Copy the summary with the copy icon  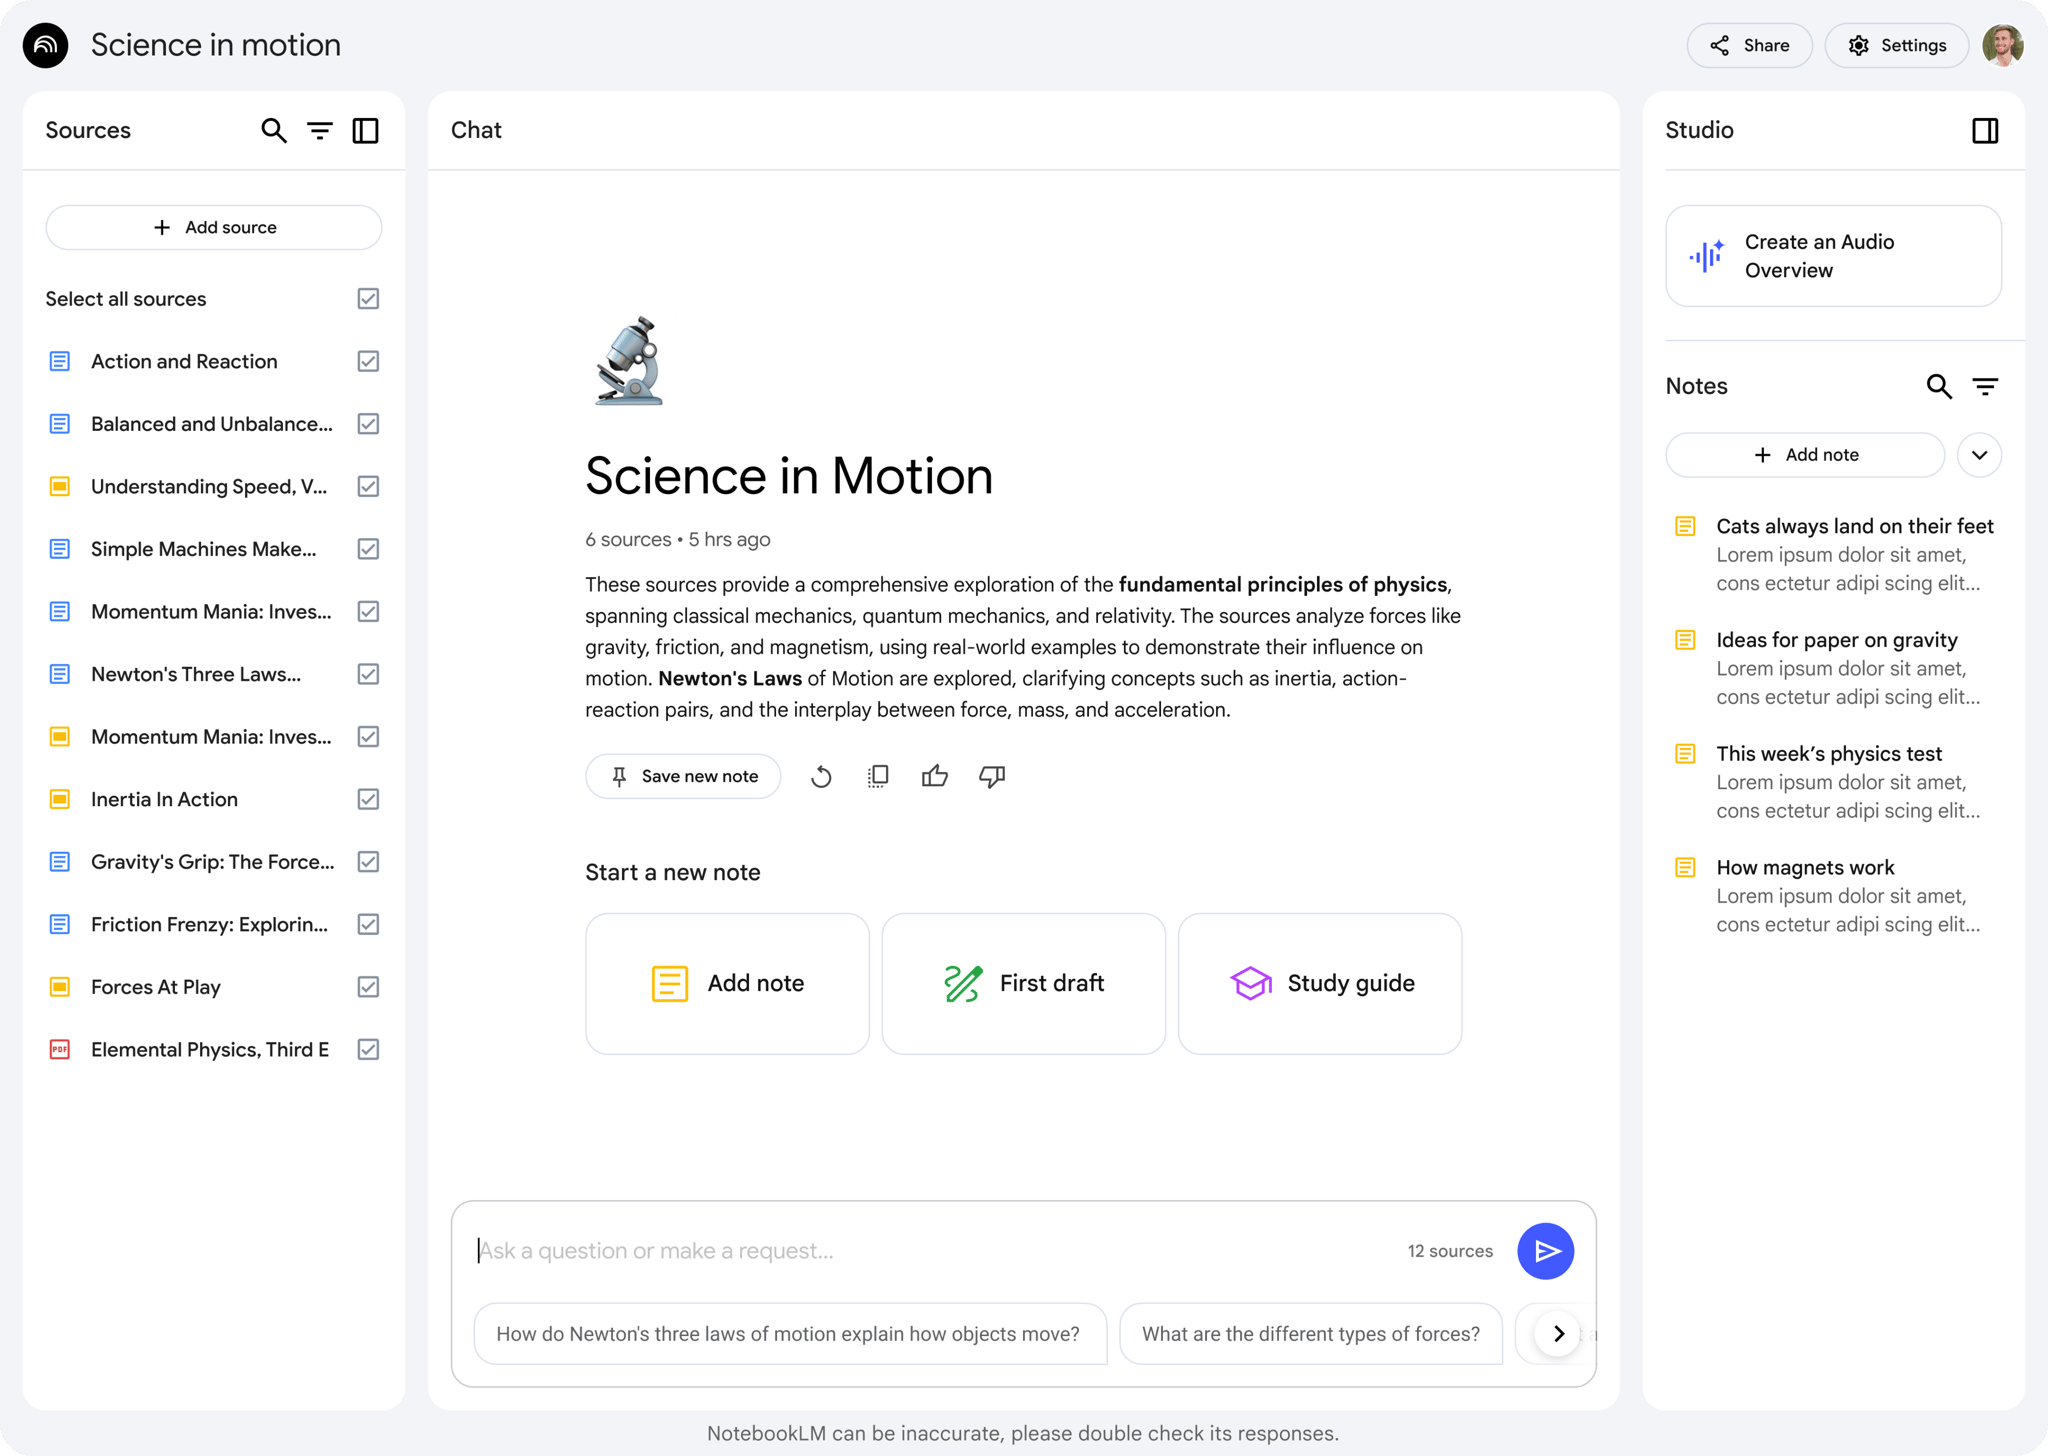878,777
